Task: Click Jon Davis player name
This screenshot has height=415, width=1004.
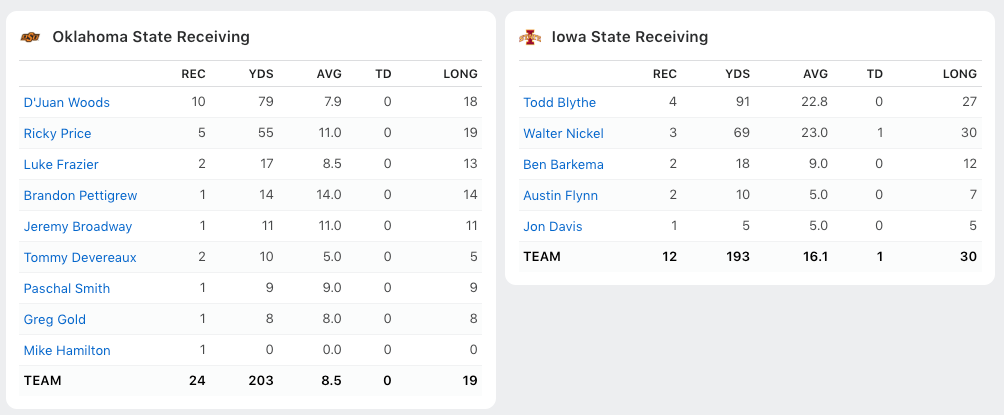Action: click(x=553, y=227)
